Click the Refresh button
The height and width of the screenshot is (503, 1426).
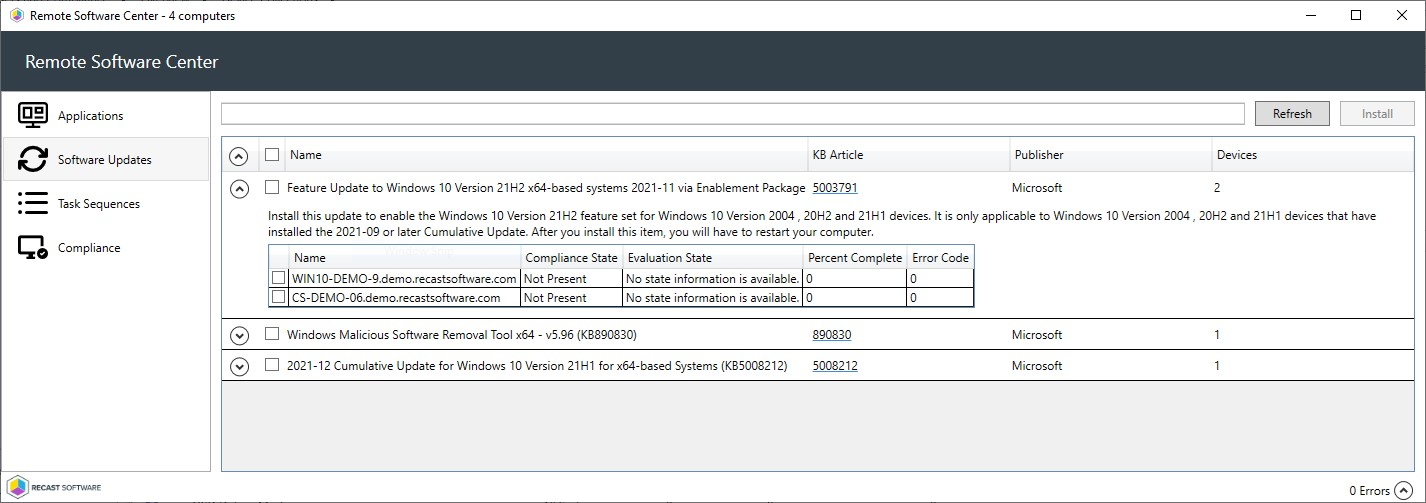click(1292, 113)
